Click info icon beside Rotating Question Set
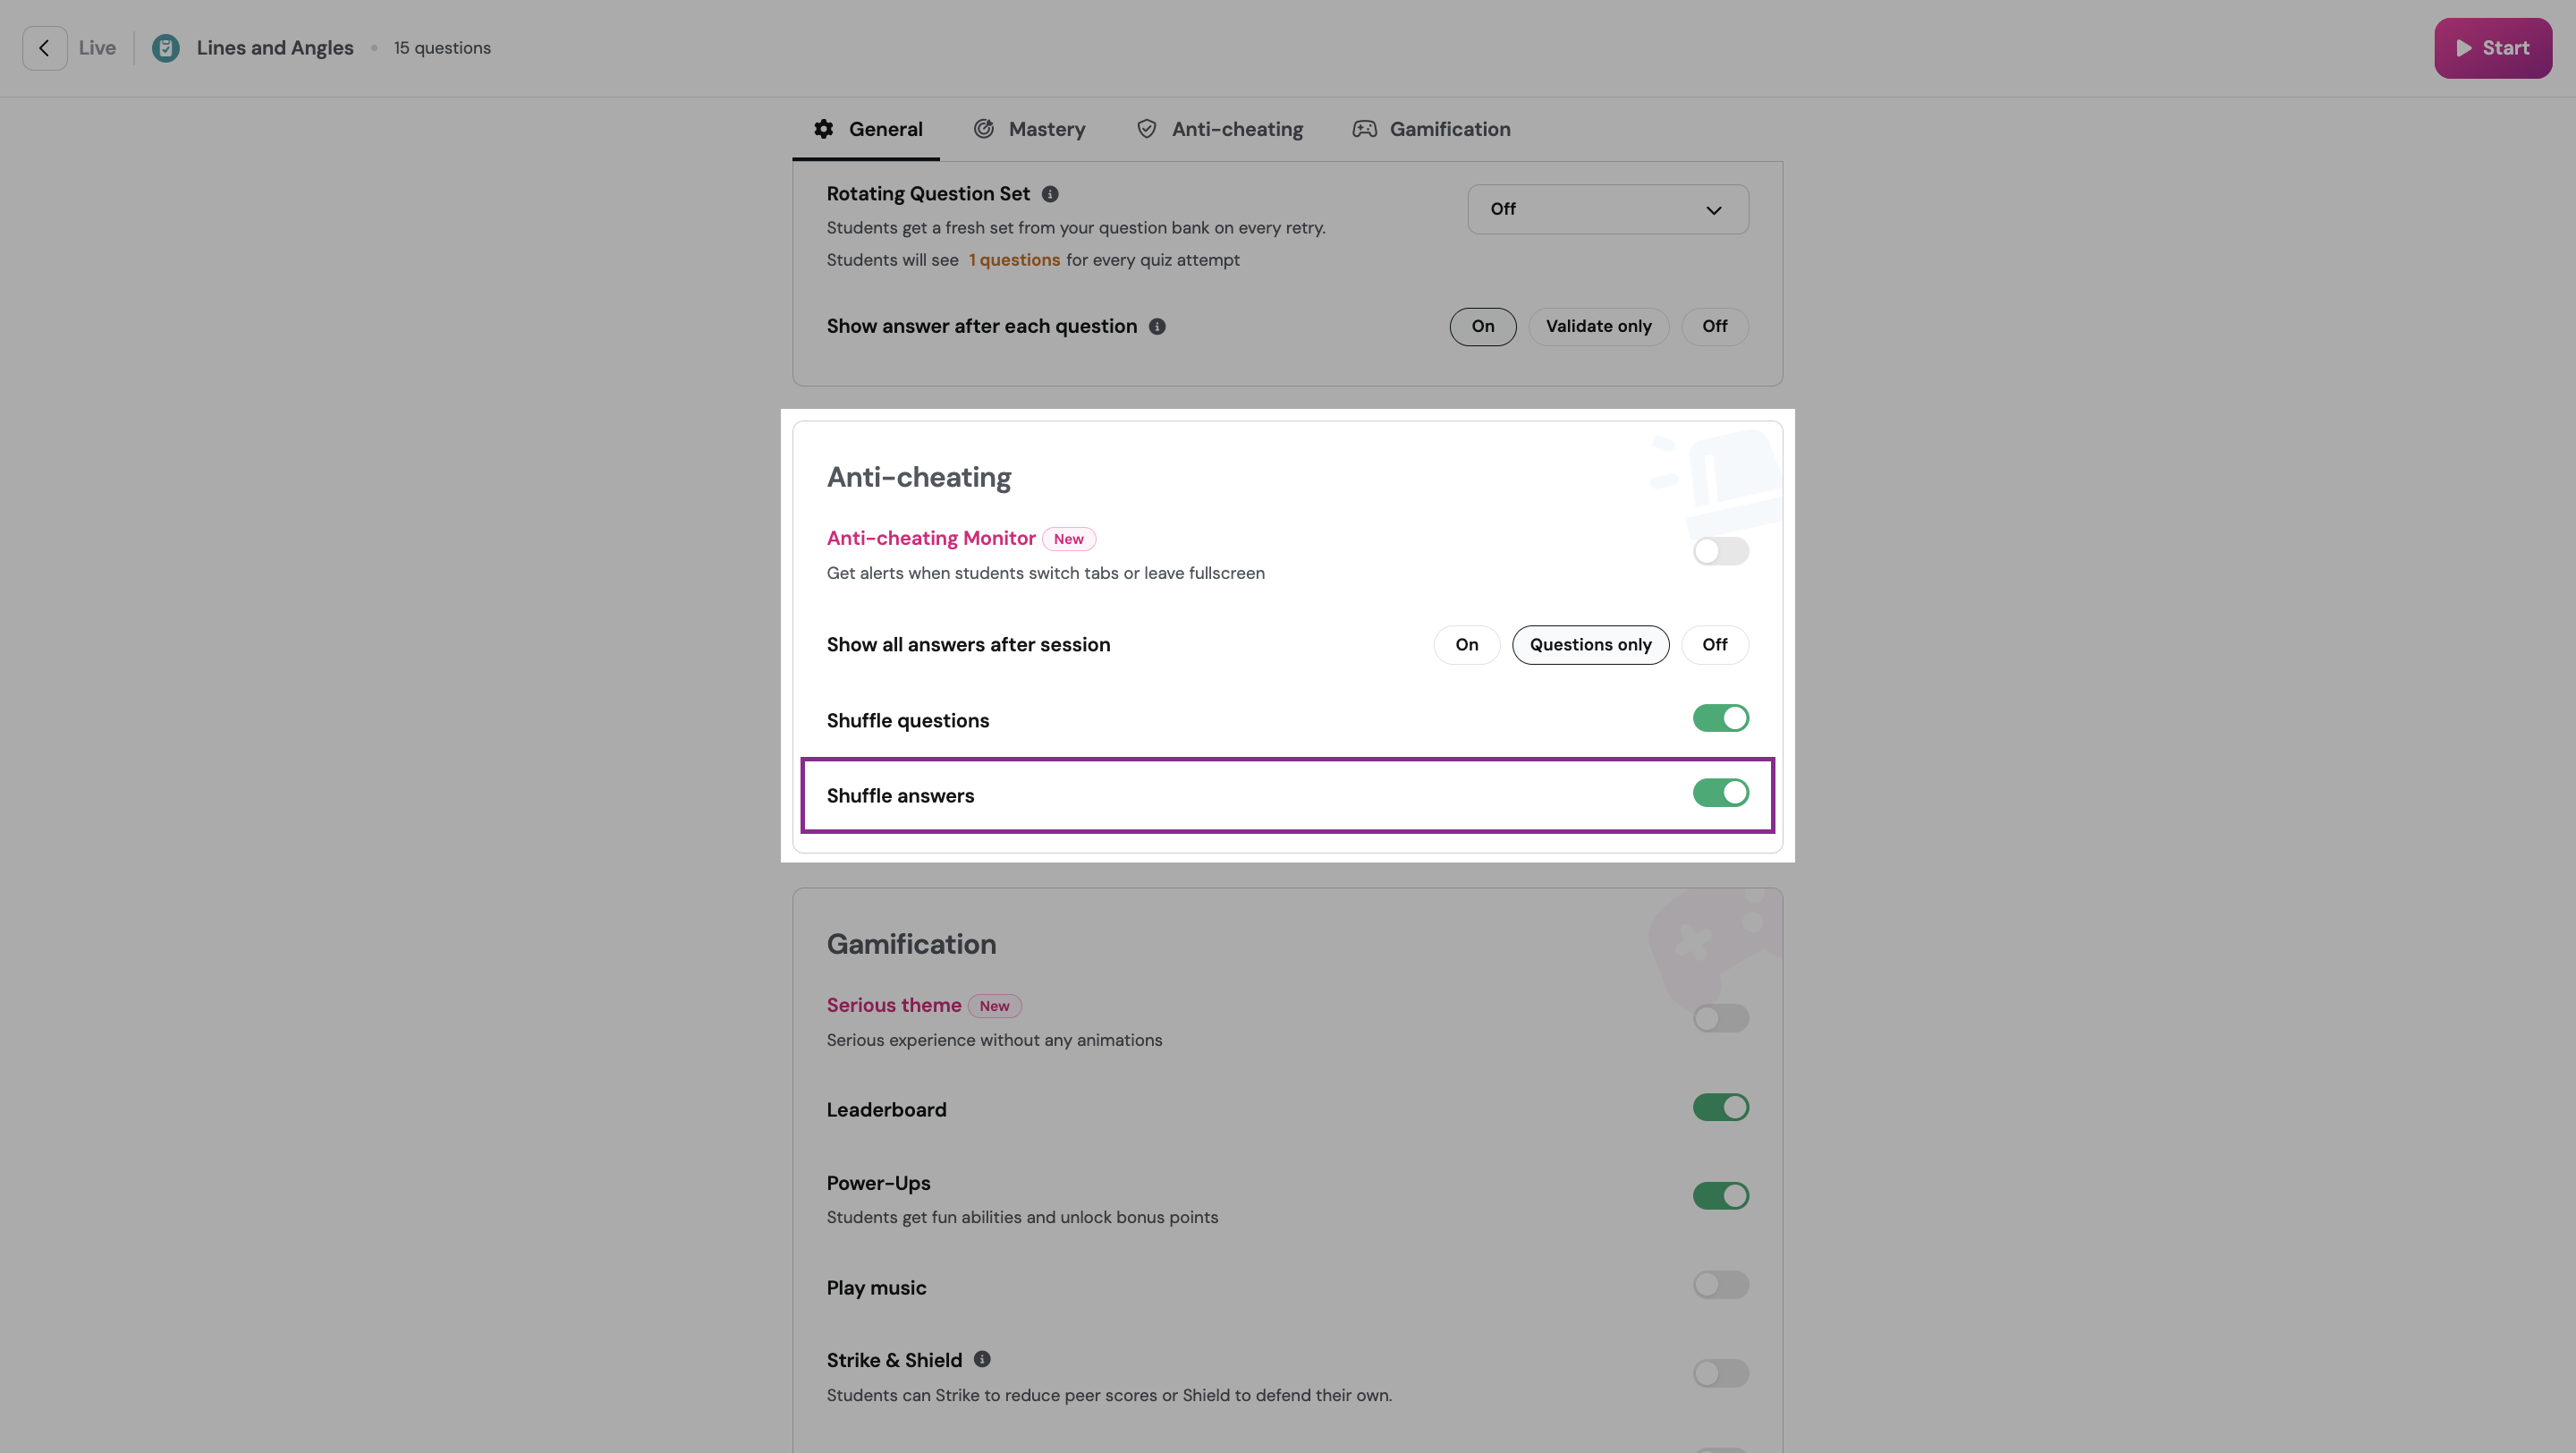The height and width of the screenshot is (1453, 2576). [x=1050, y=194]
